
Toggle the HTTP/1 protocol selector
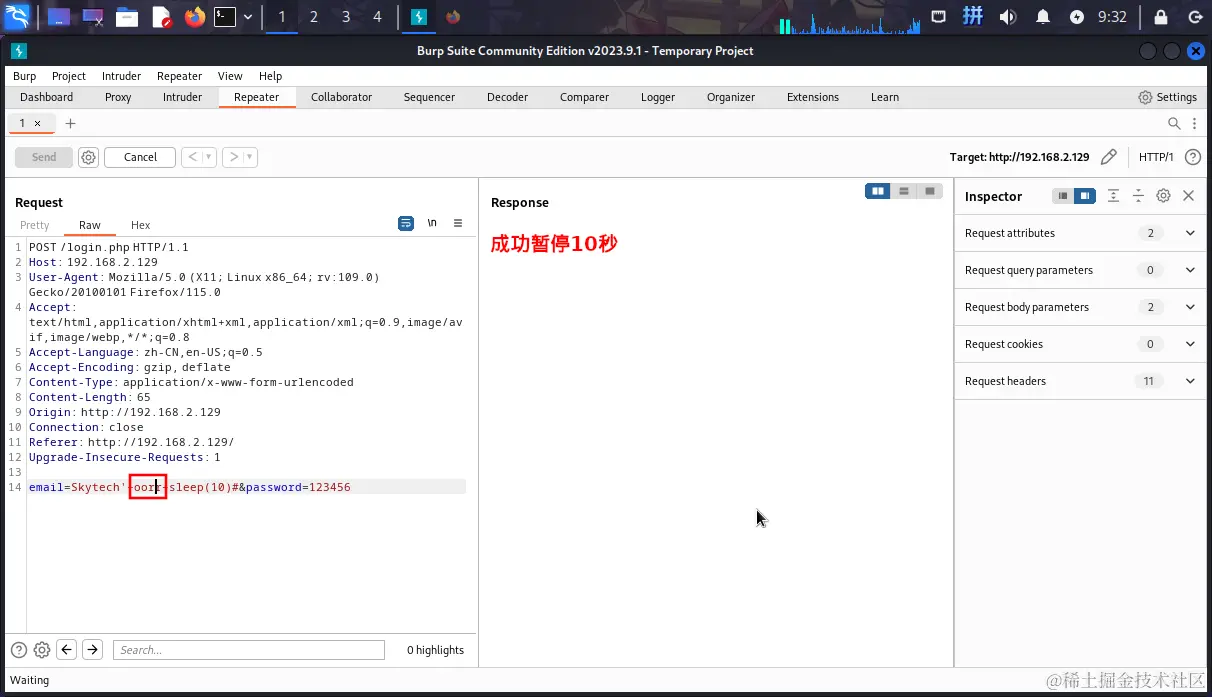(x=1156, y=157)
